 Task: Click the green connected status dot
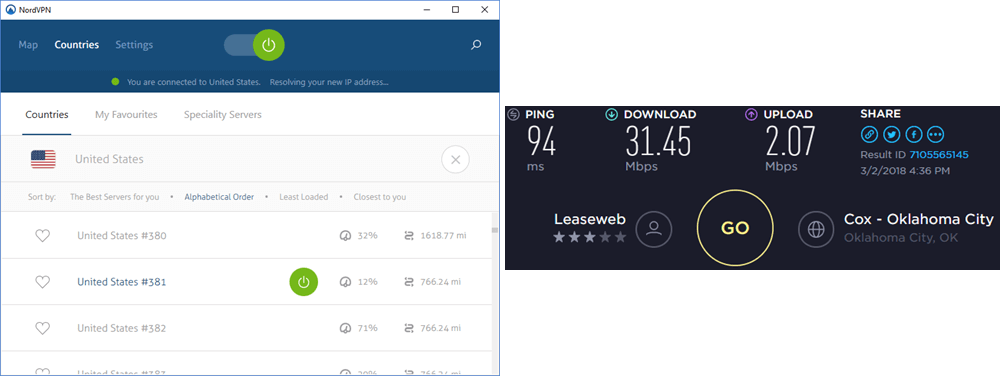click(115, 82)
